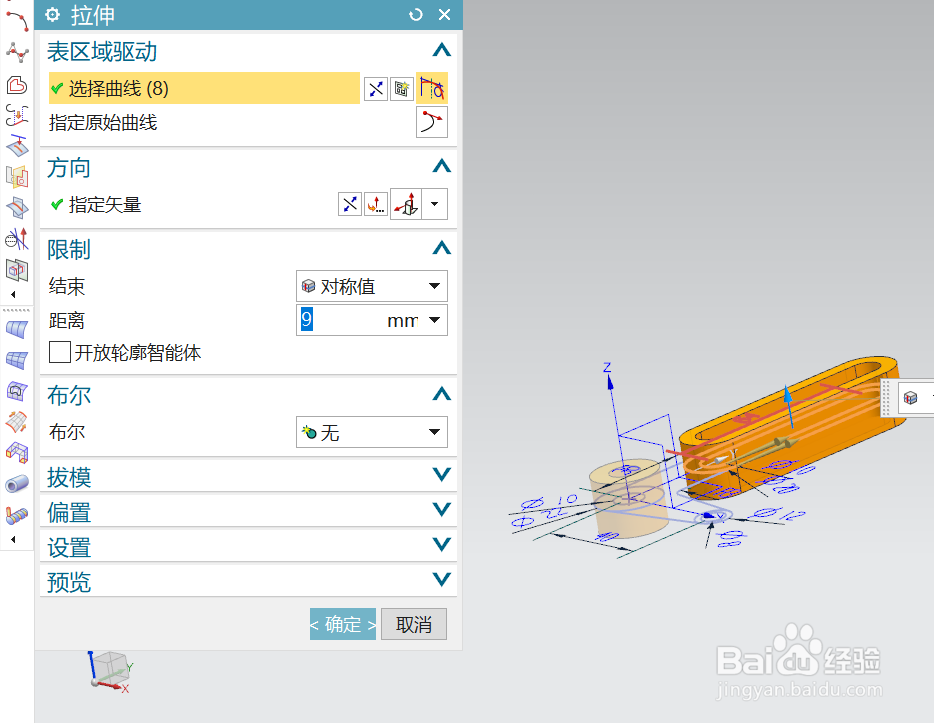Select the 指定矢量 row label
934x723 pixels.
pyautogui.click(x=105, y=205)
